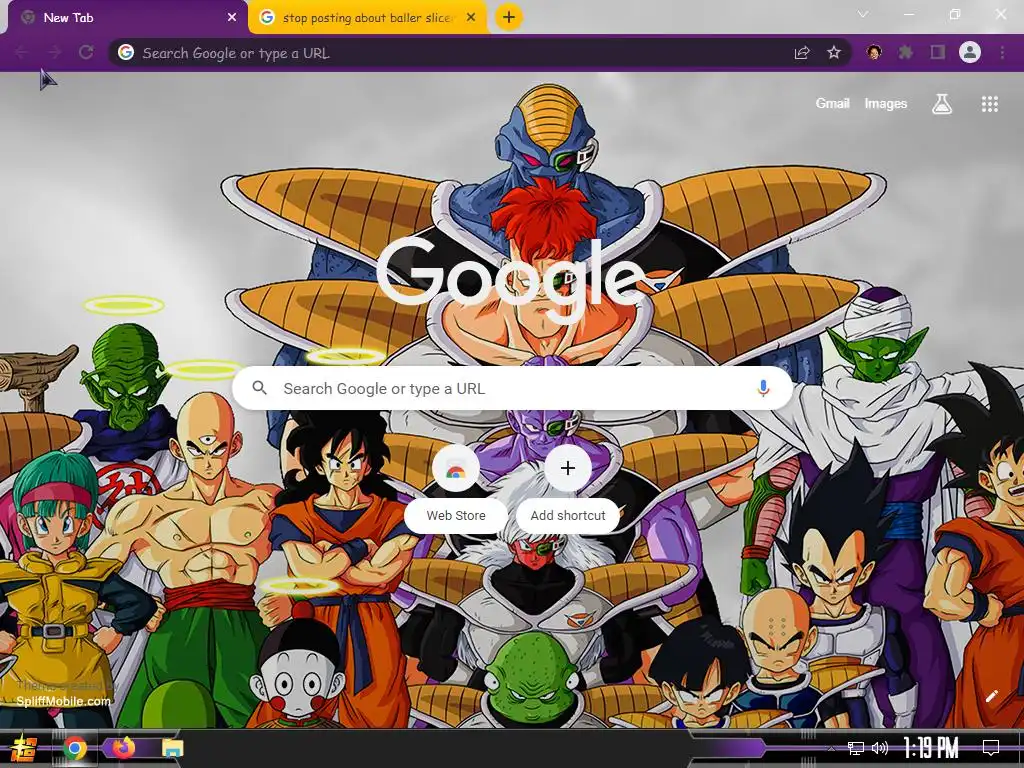Show hidden tray icons chevron

(831, 748)
